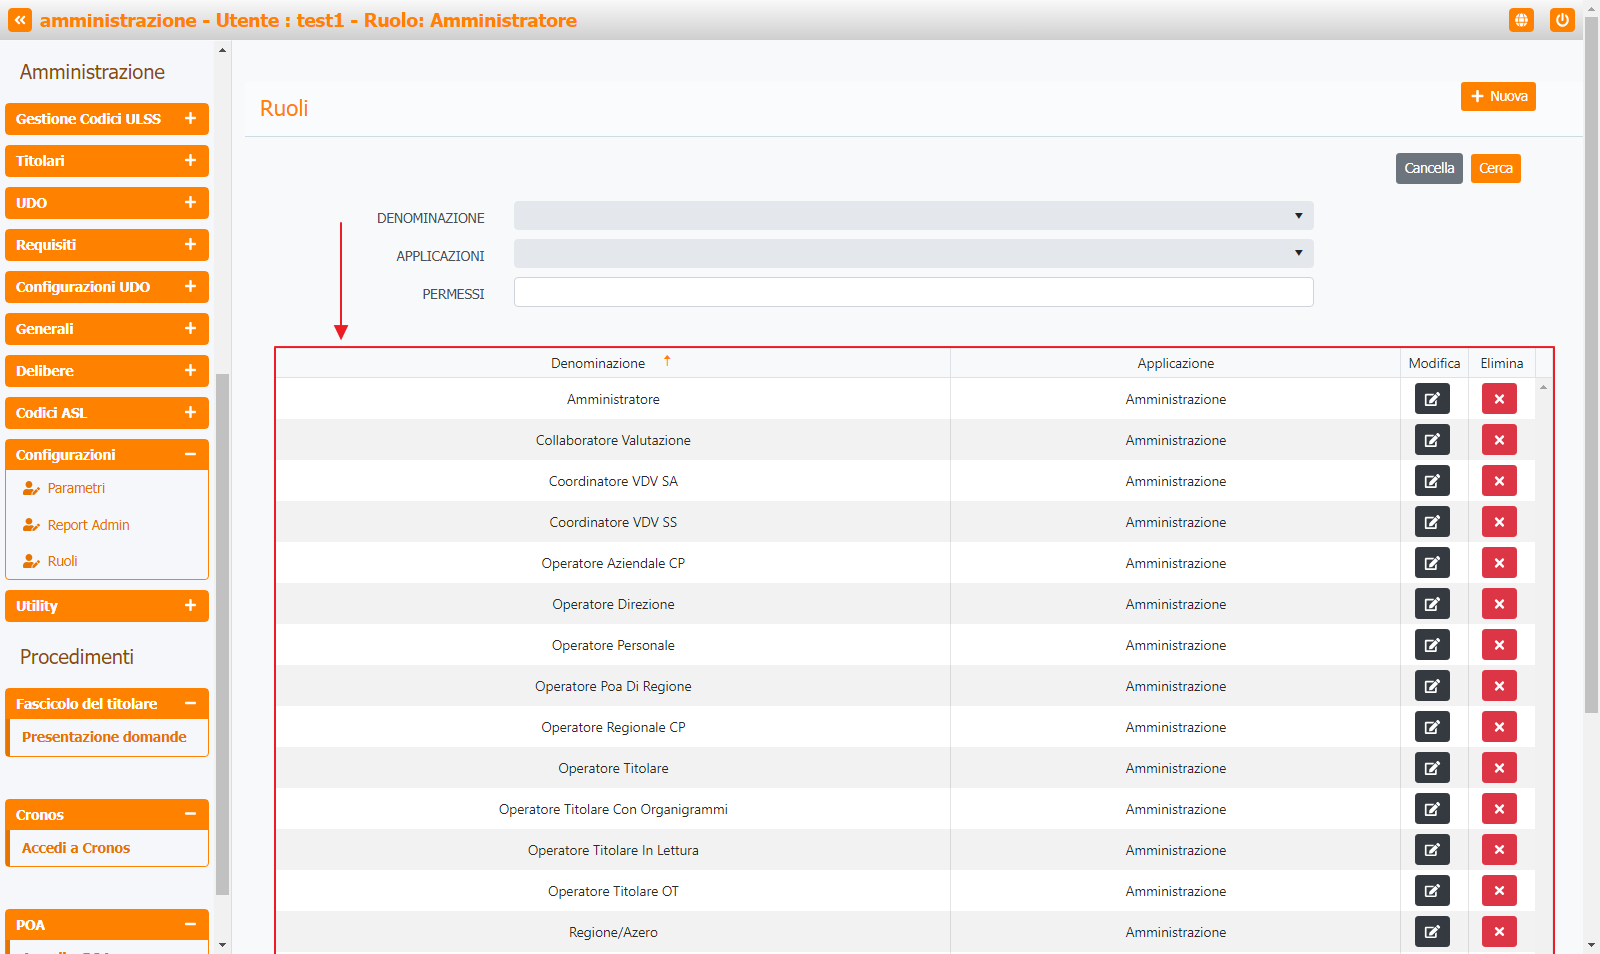
Task: Open Parametri menu item
Action: coord(76,488)
